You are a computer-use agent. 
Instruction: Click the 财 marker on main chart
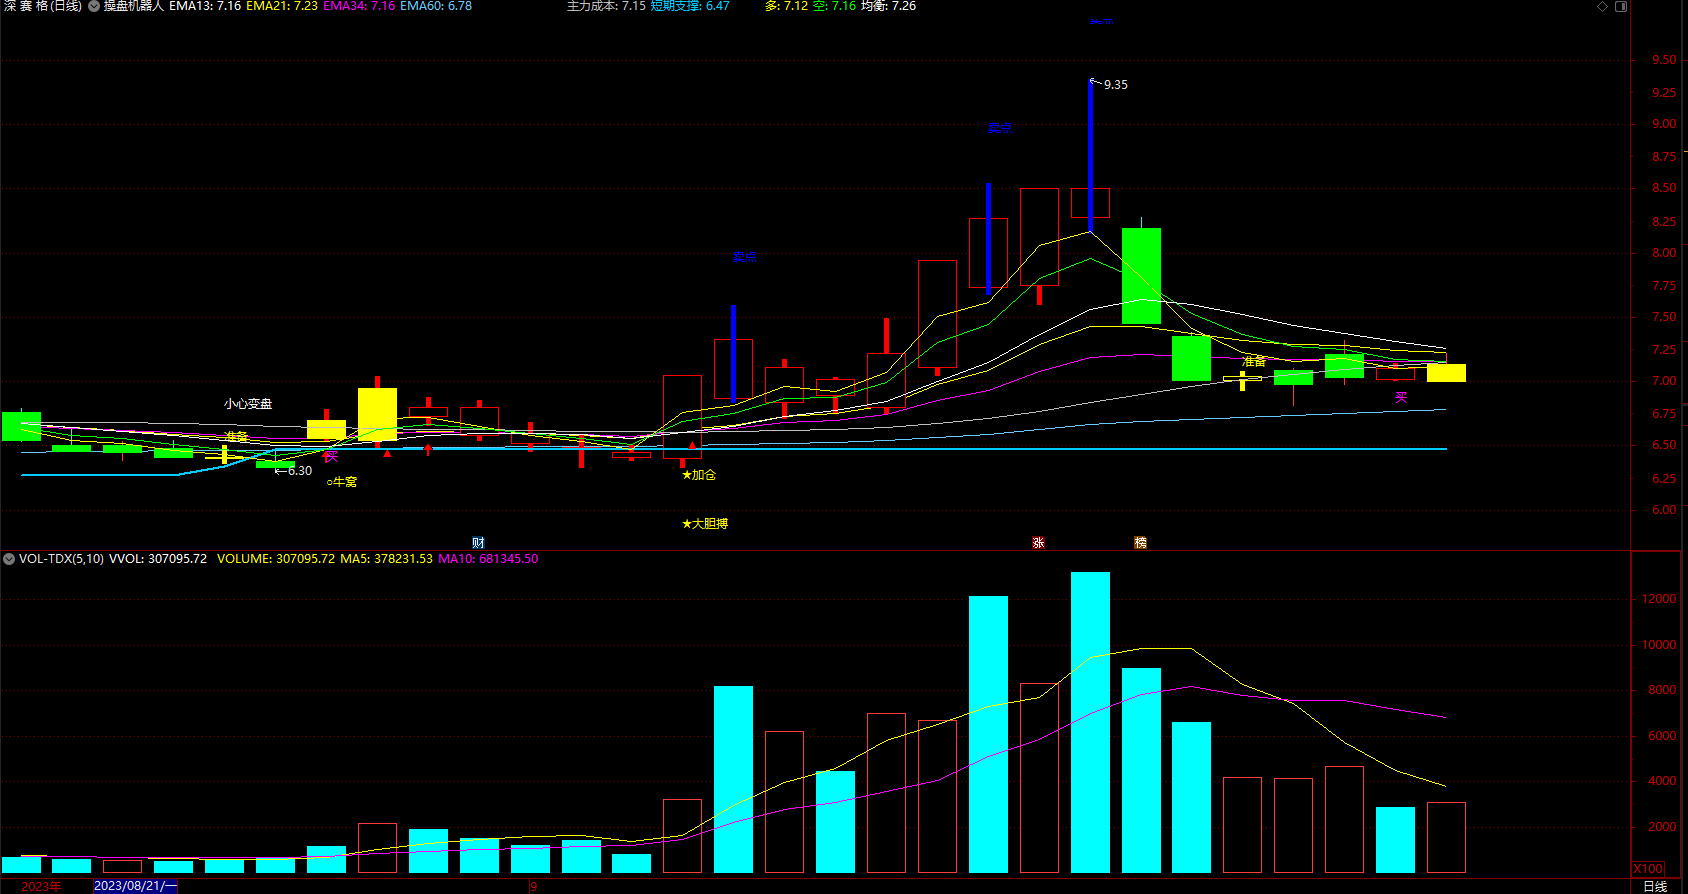[x=478, y=543]
